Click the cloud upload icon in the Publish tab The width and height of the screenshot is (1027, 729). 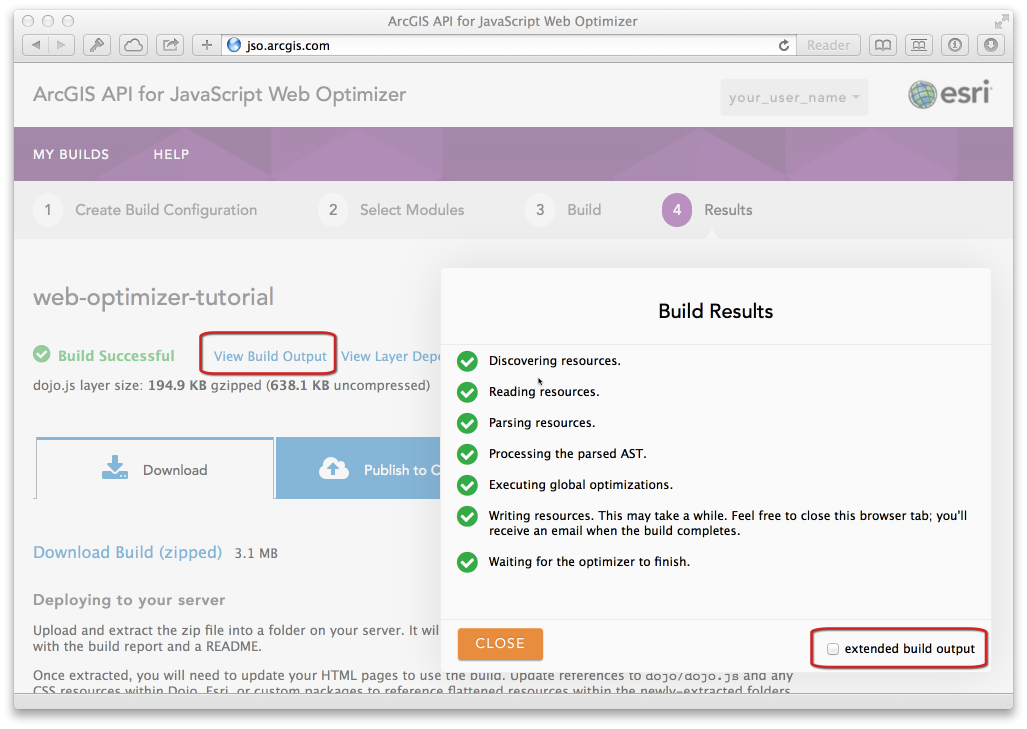point(333,468)
